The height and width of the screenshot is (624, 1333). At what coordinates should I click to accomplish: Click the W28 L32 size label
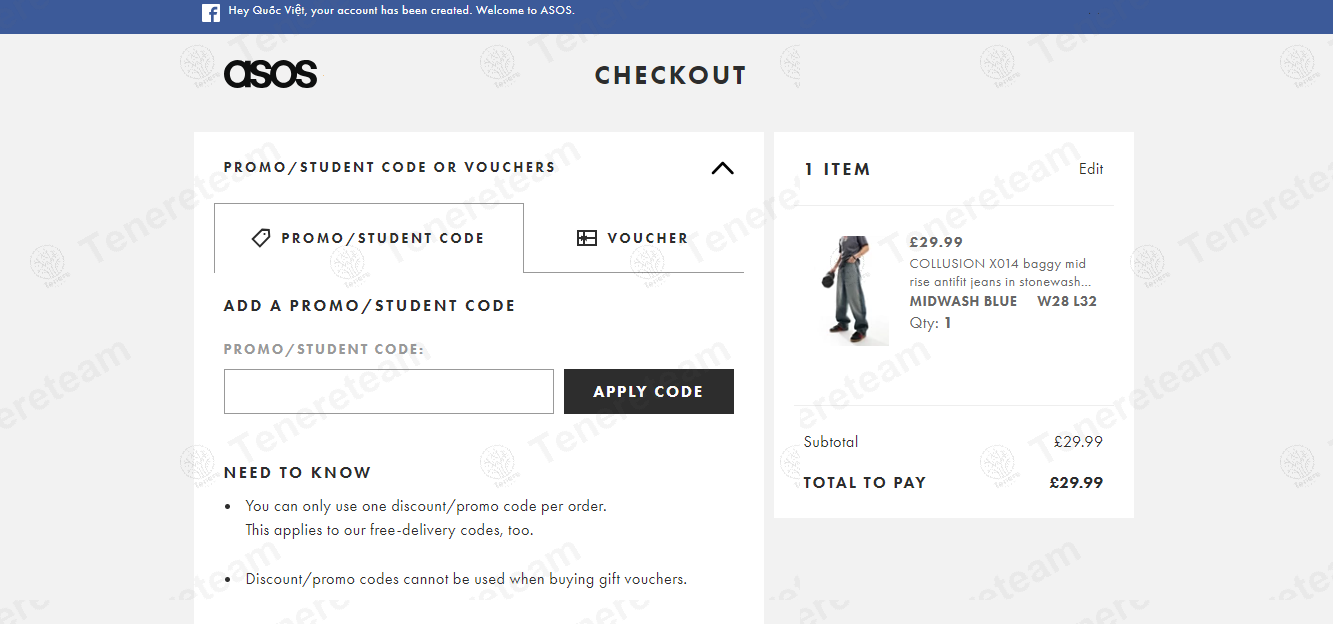click(1066, 301)
